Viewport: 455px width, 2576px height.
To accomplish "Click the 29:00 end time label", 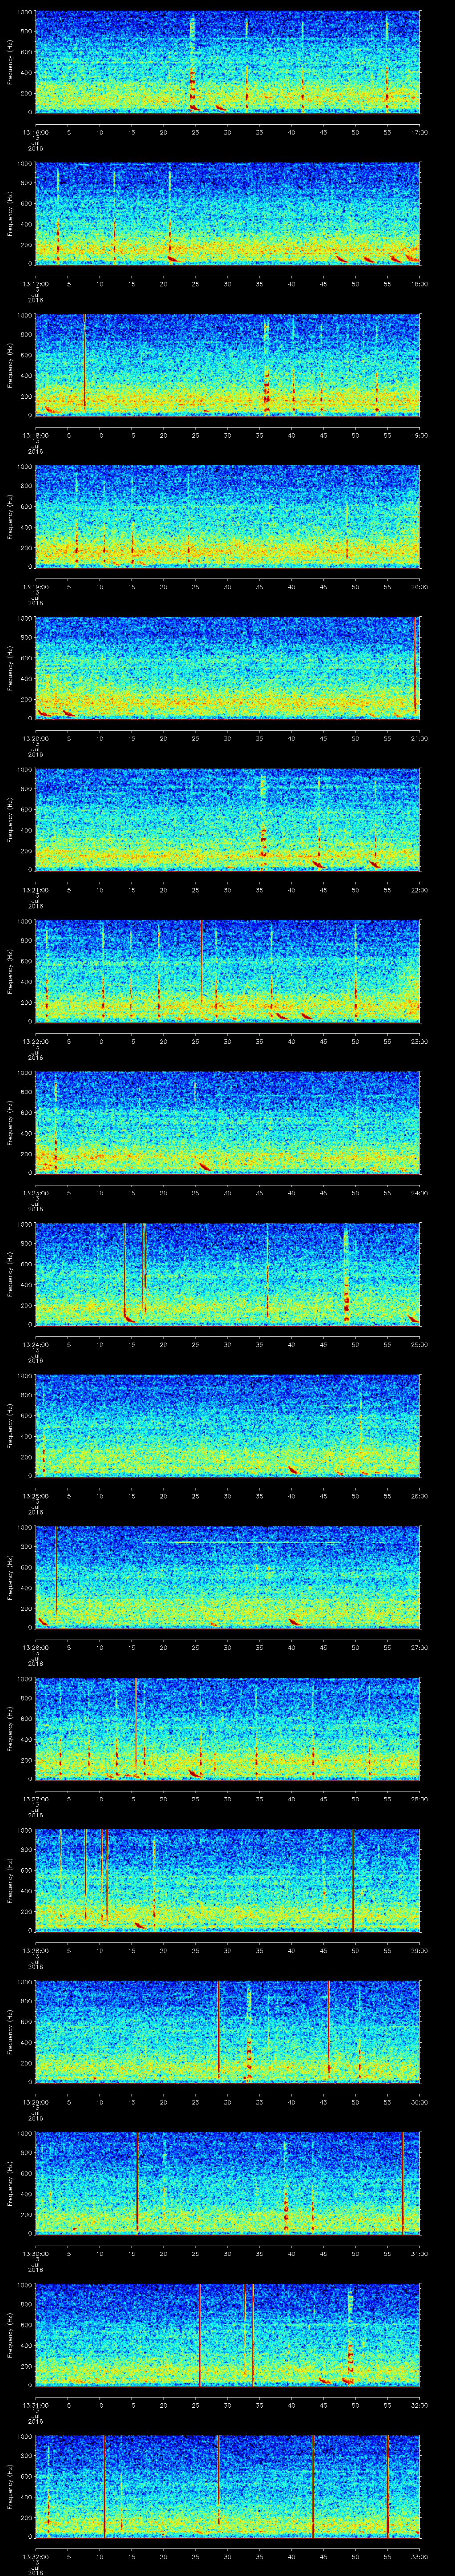I will pyautogui.click(x=419, y=1950).
